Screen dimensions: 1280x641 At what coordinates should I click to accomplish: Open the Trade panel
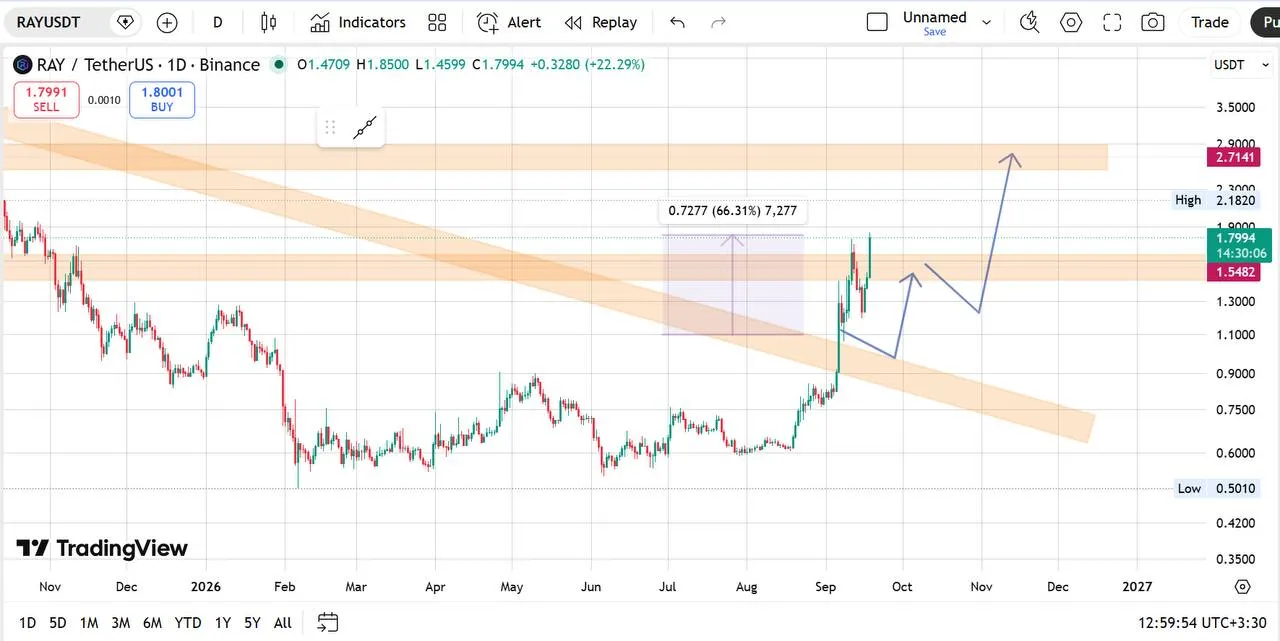click(x=1210, y=22)
